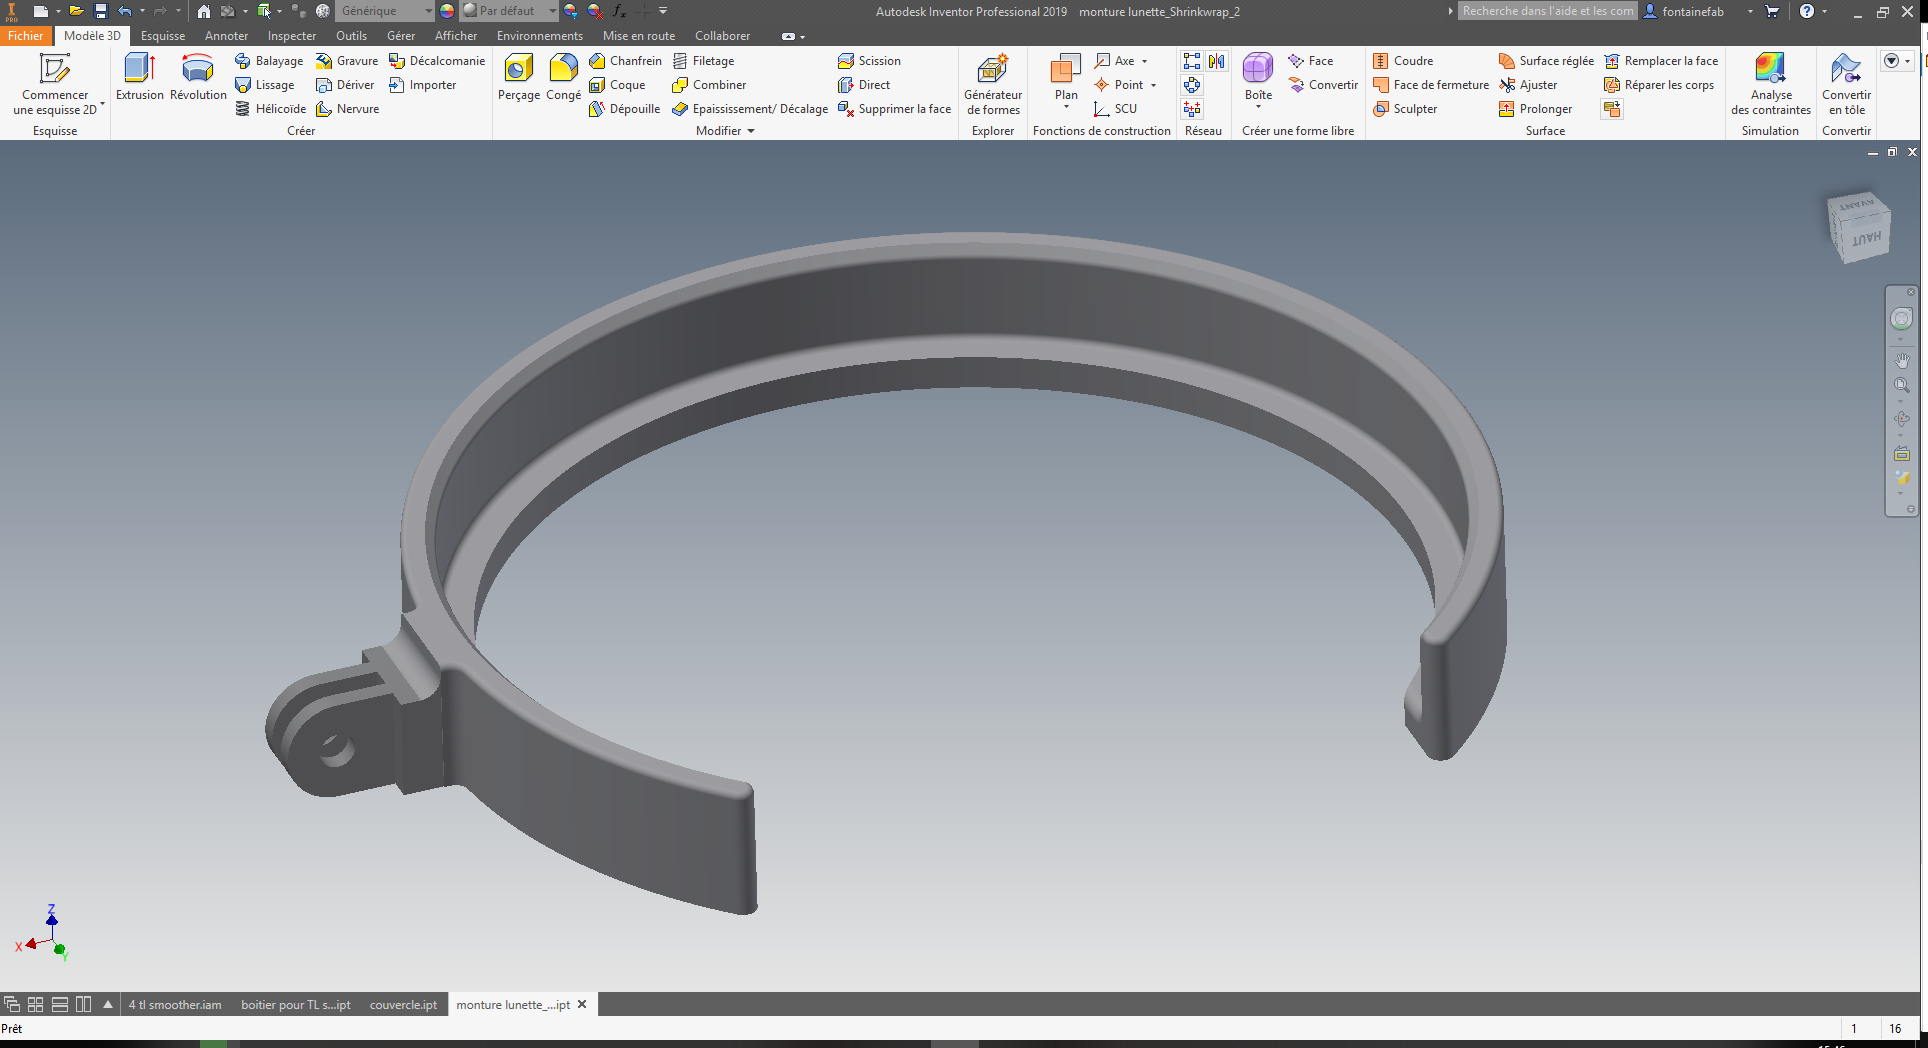The height and width of the screenshot is (1048, 1928).
Task: Click the Combiner tool
Action: click(710, 85)
